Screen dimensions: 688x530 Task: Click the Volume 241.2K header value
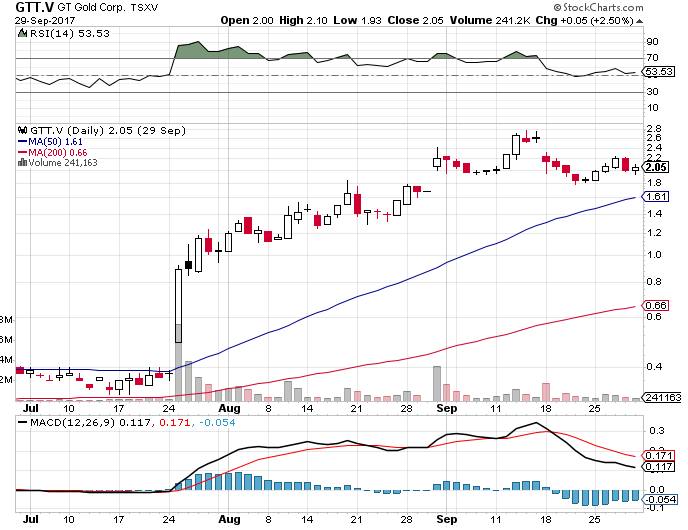pyautogui.click(x=490, y=21)
